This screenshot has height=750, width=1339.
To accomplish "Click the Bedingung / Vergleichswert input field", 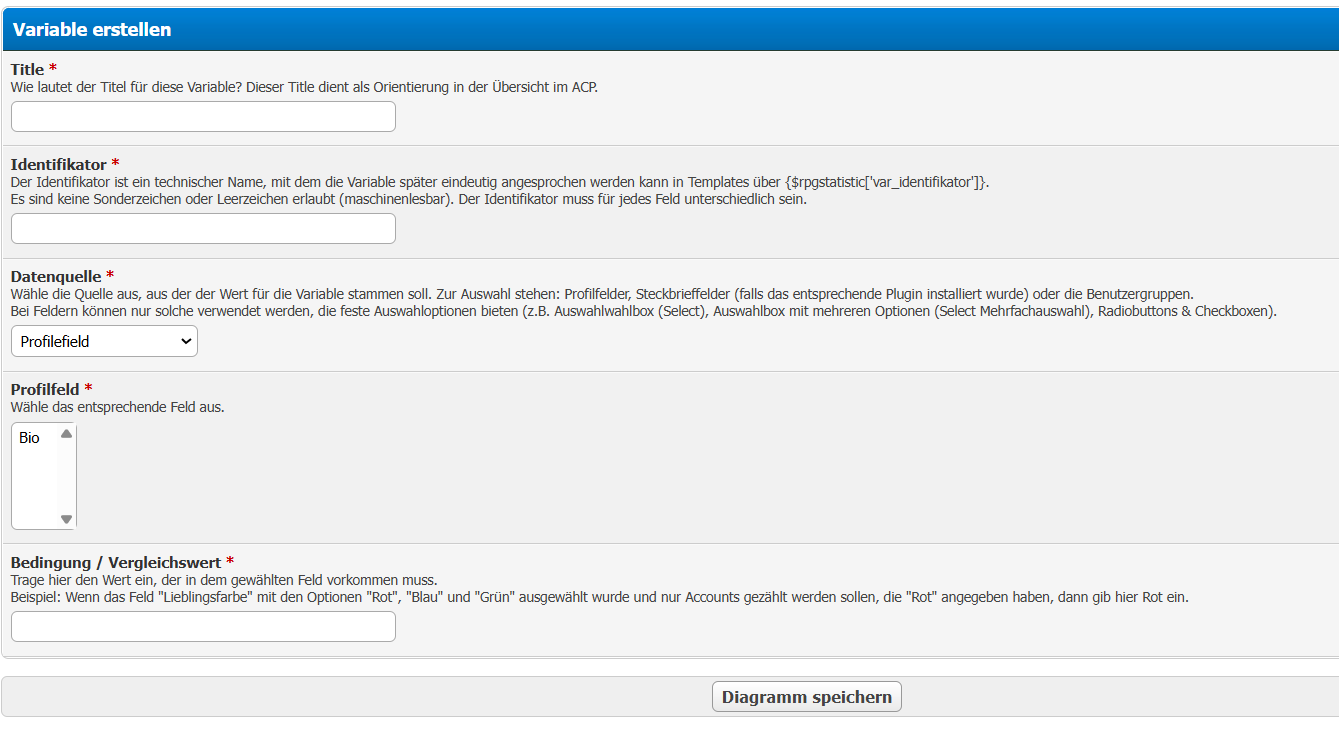I will [203, 626].
